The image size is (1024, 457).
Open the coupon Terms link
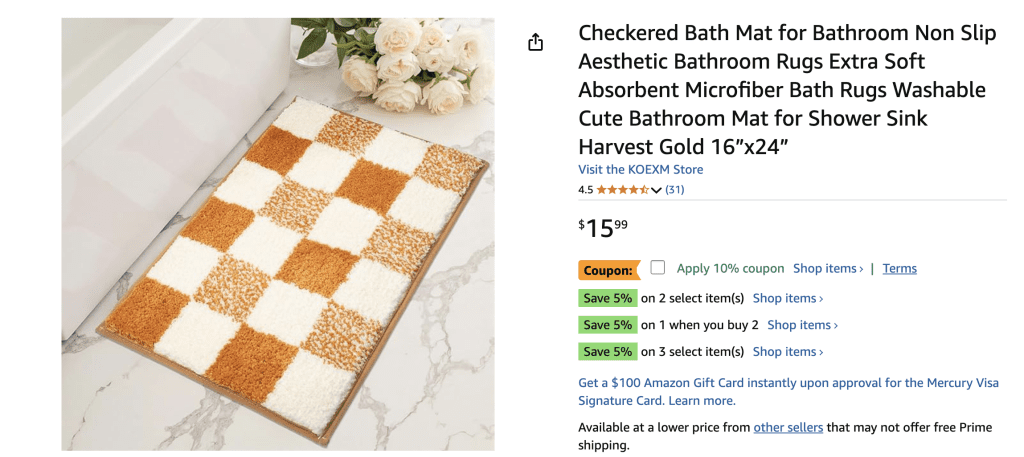[x=899, y=268]
